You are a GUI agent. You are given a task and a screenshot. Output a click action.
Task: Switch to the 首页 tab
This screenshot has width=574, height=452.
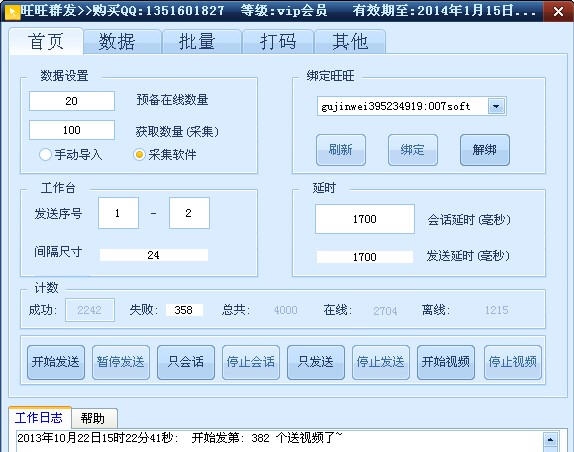(x=46, y=41)
